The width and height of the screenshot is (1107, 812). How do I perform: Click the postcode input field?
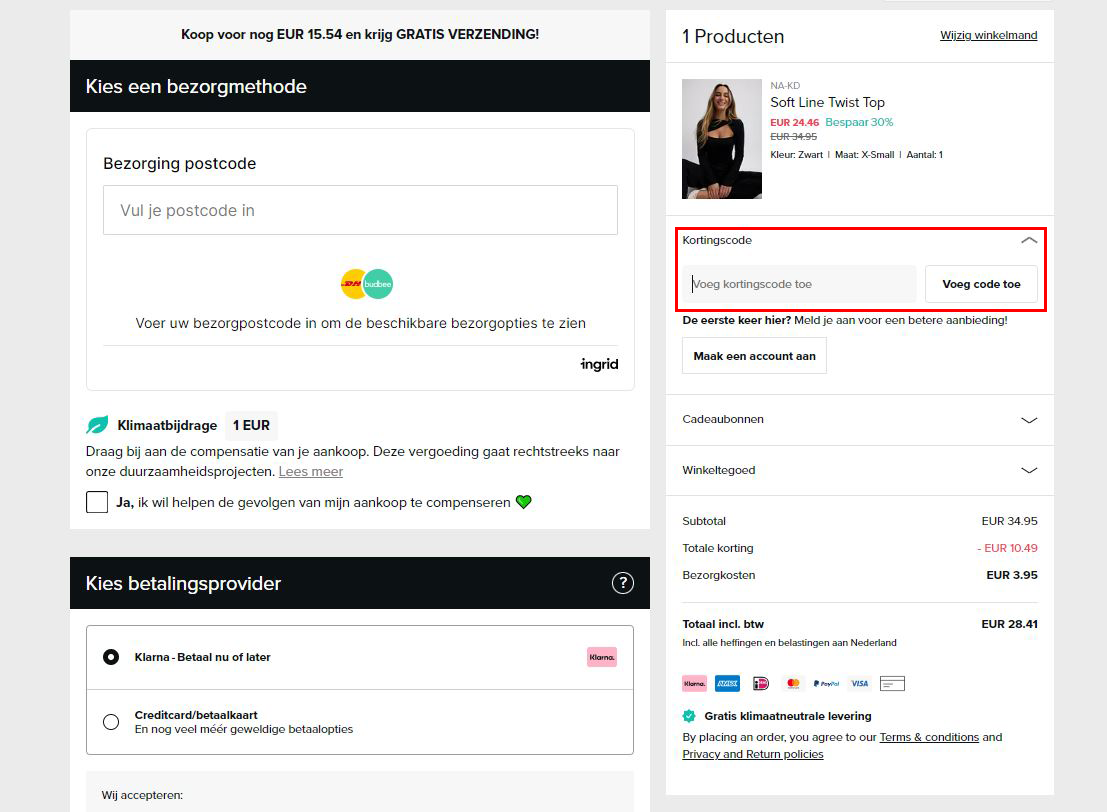coord(360,210)
